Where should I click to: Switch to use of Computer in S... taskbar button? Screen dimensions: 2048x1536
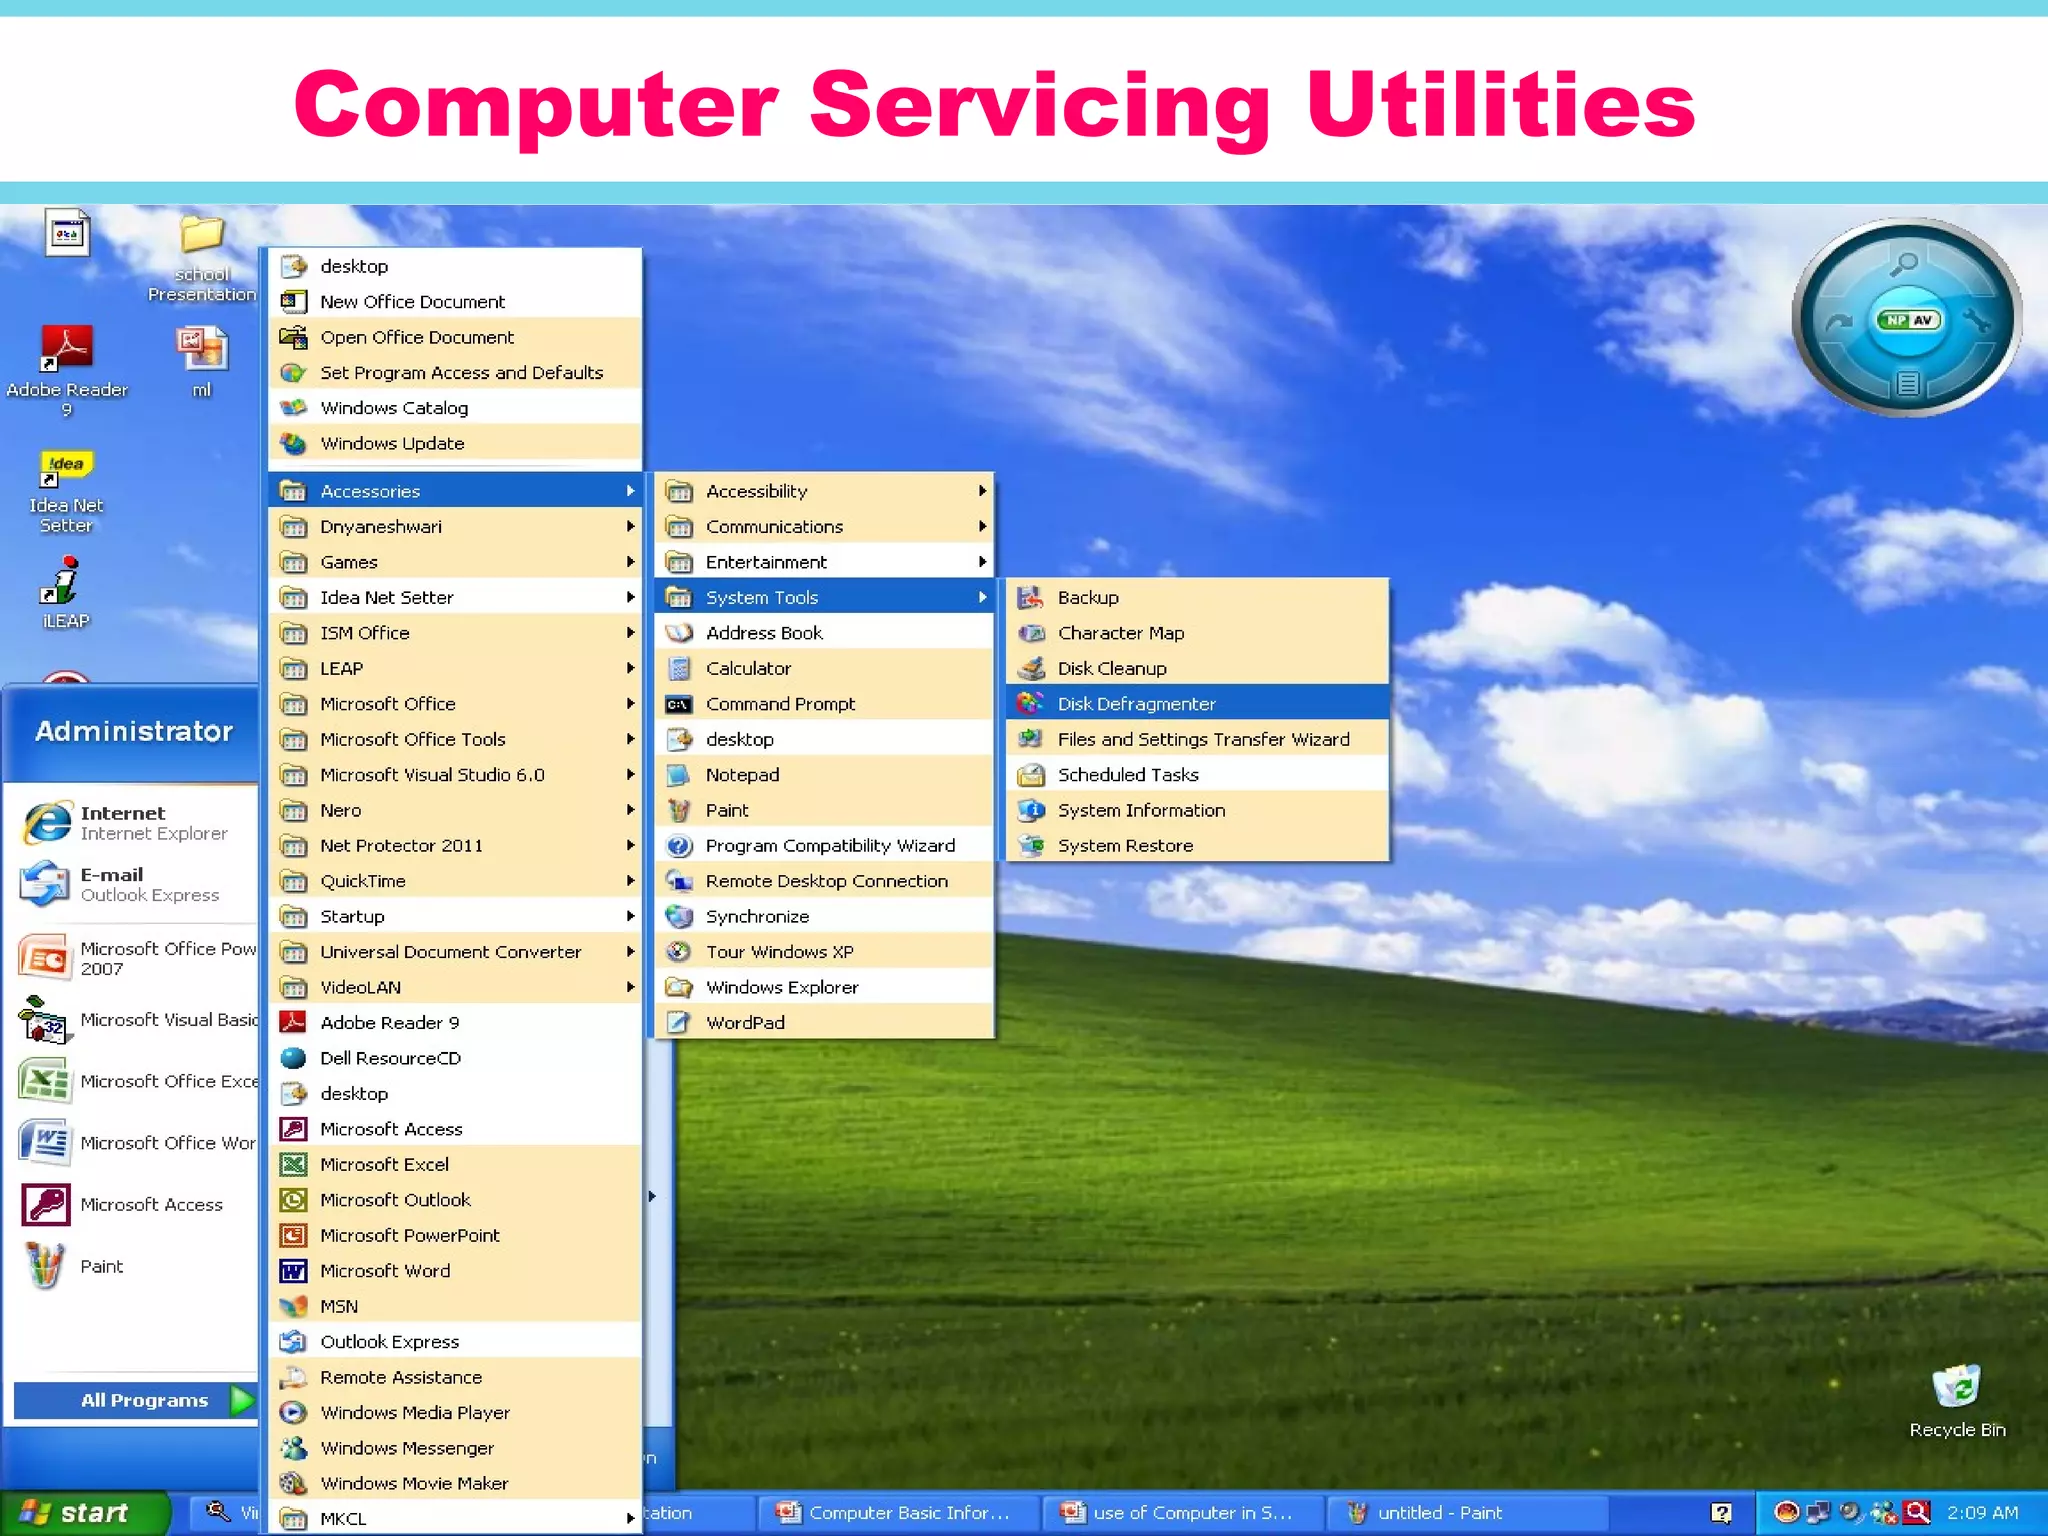coord(1181,1513)
